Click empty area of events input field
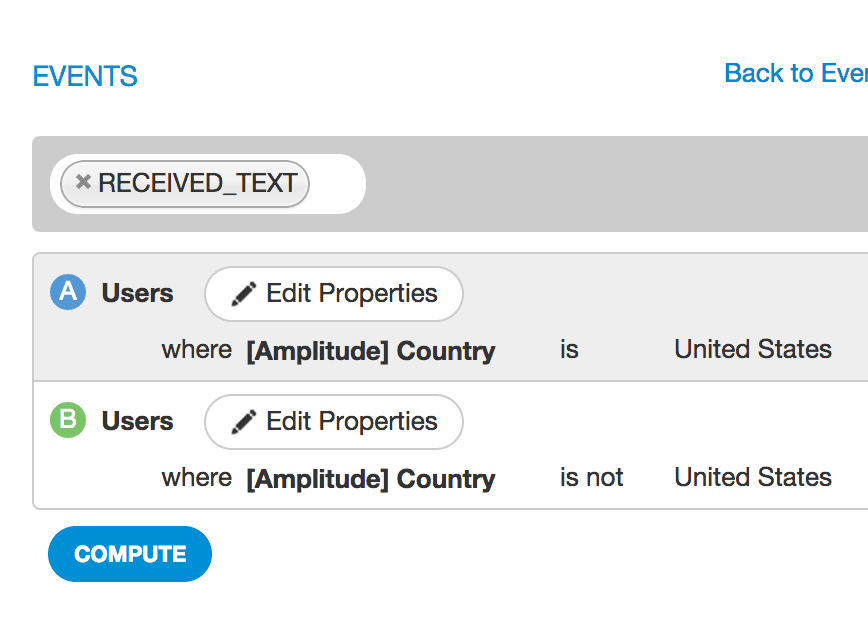Image resolution: width=868 pixels, height=618 pixels. [x=337, y=184]
